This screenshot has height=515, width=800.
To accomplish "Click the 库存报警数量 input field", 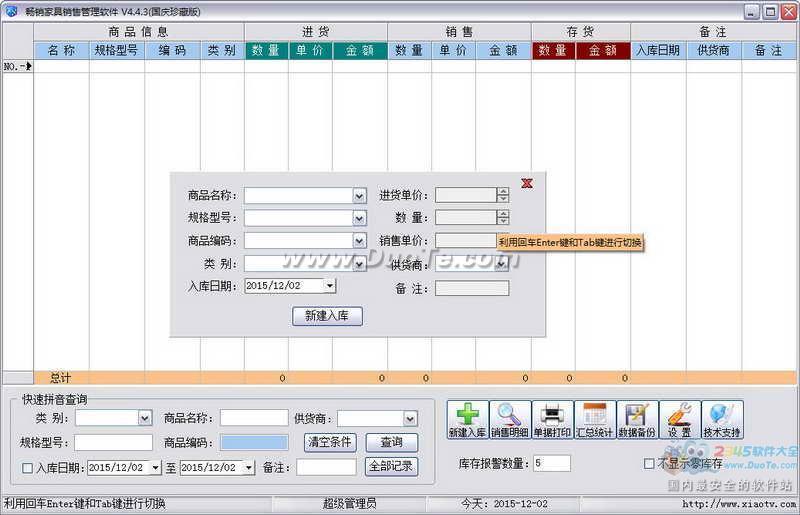I will [552, 463].
